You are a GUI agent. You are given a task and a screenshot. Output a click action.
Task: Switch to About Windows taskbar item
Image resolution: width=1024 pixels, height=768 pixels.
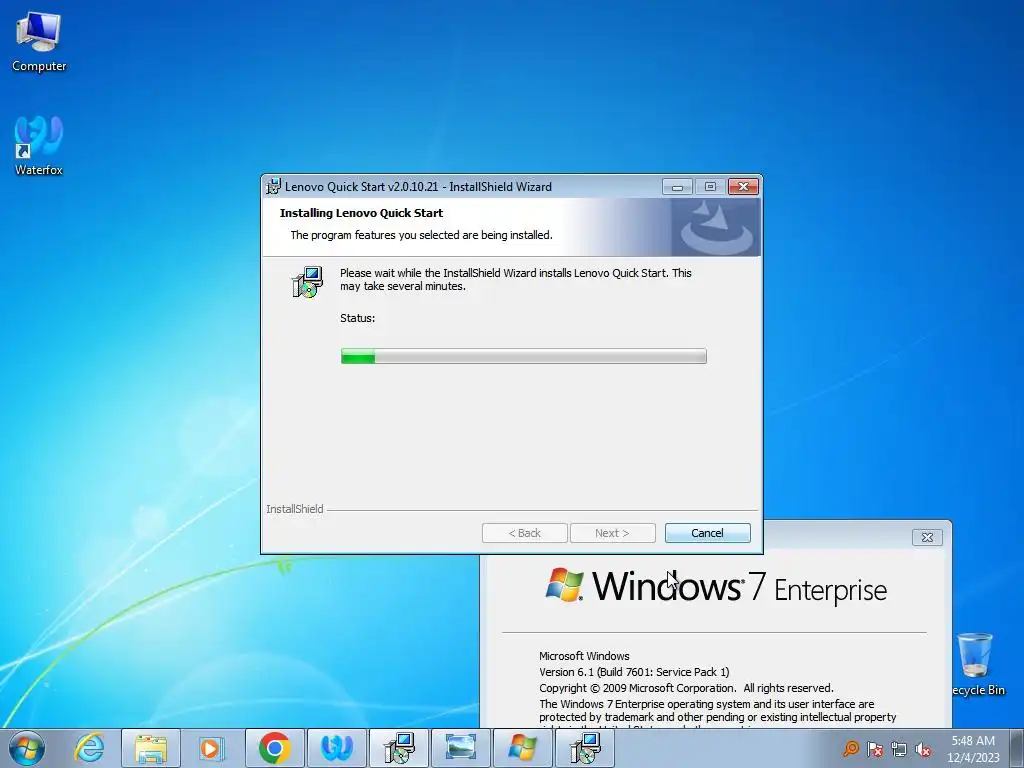pyautogui.click(x=522, y=748)
